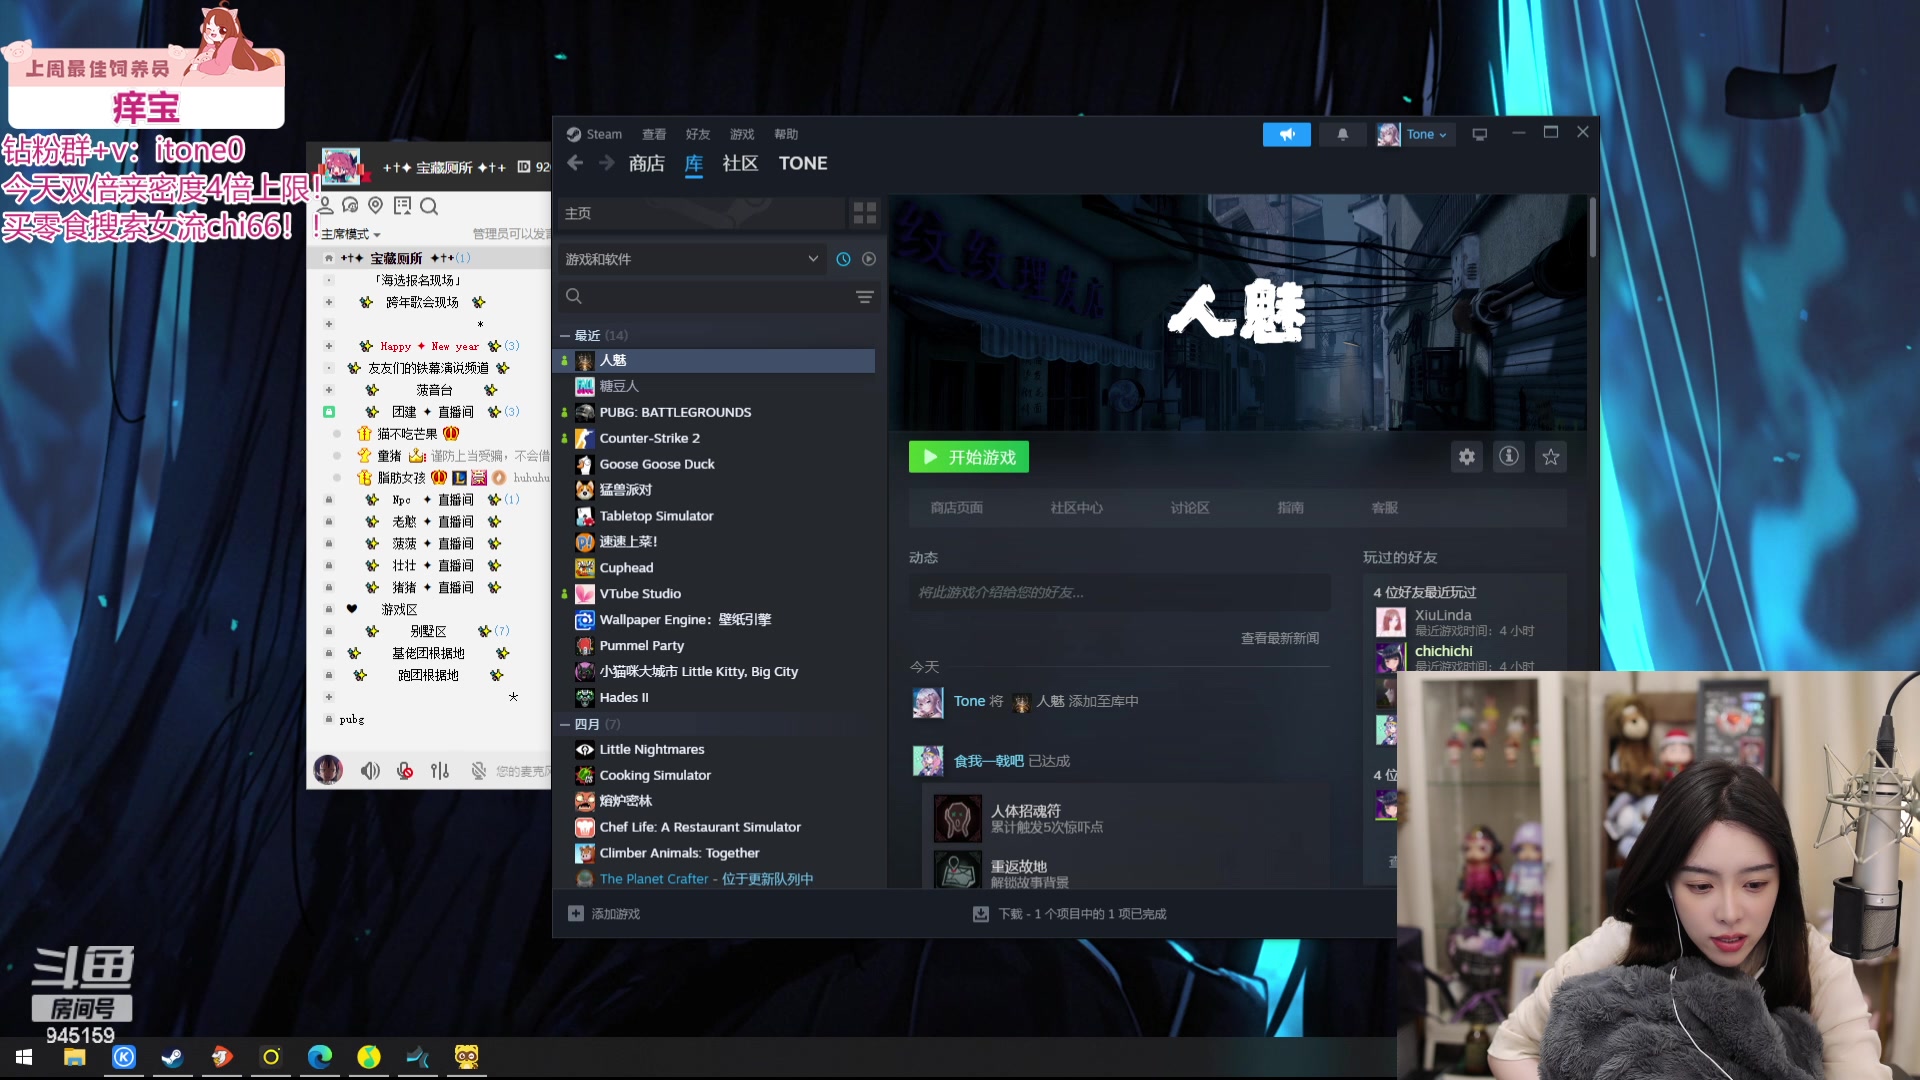Open 食我一戟吧 achievement link
Screen dimensions: 1920x1080
pos(989,761)
